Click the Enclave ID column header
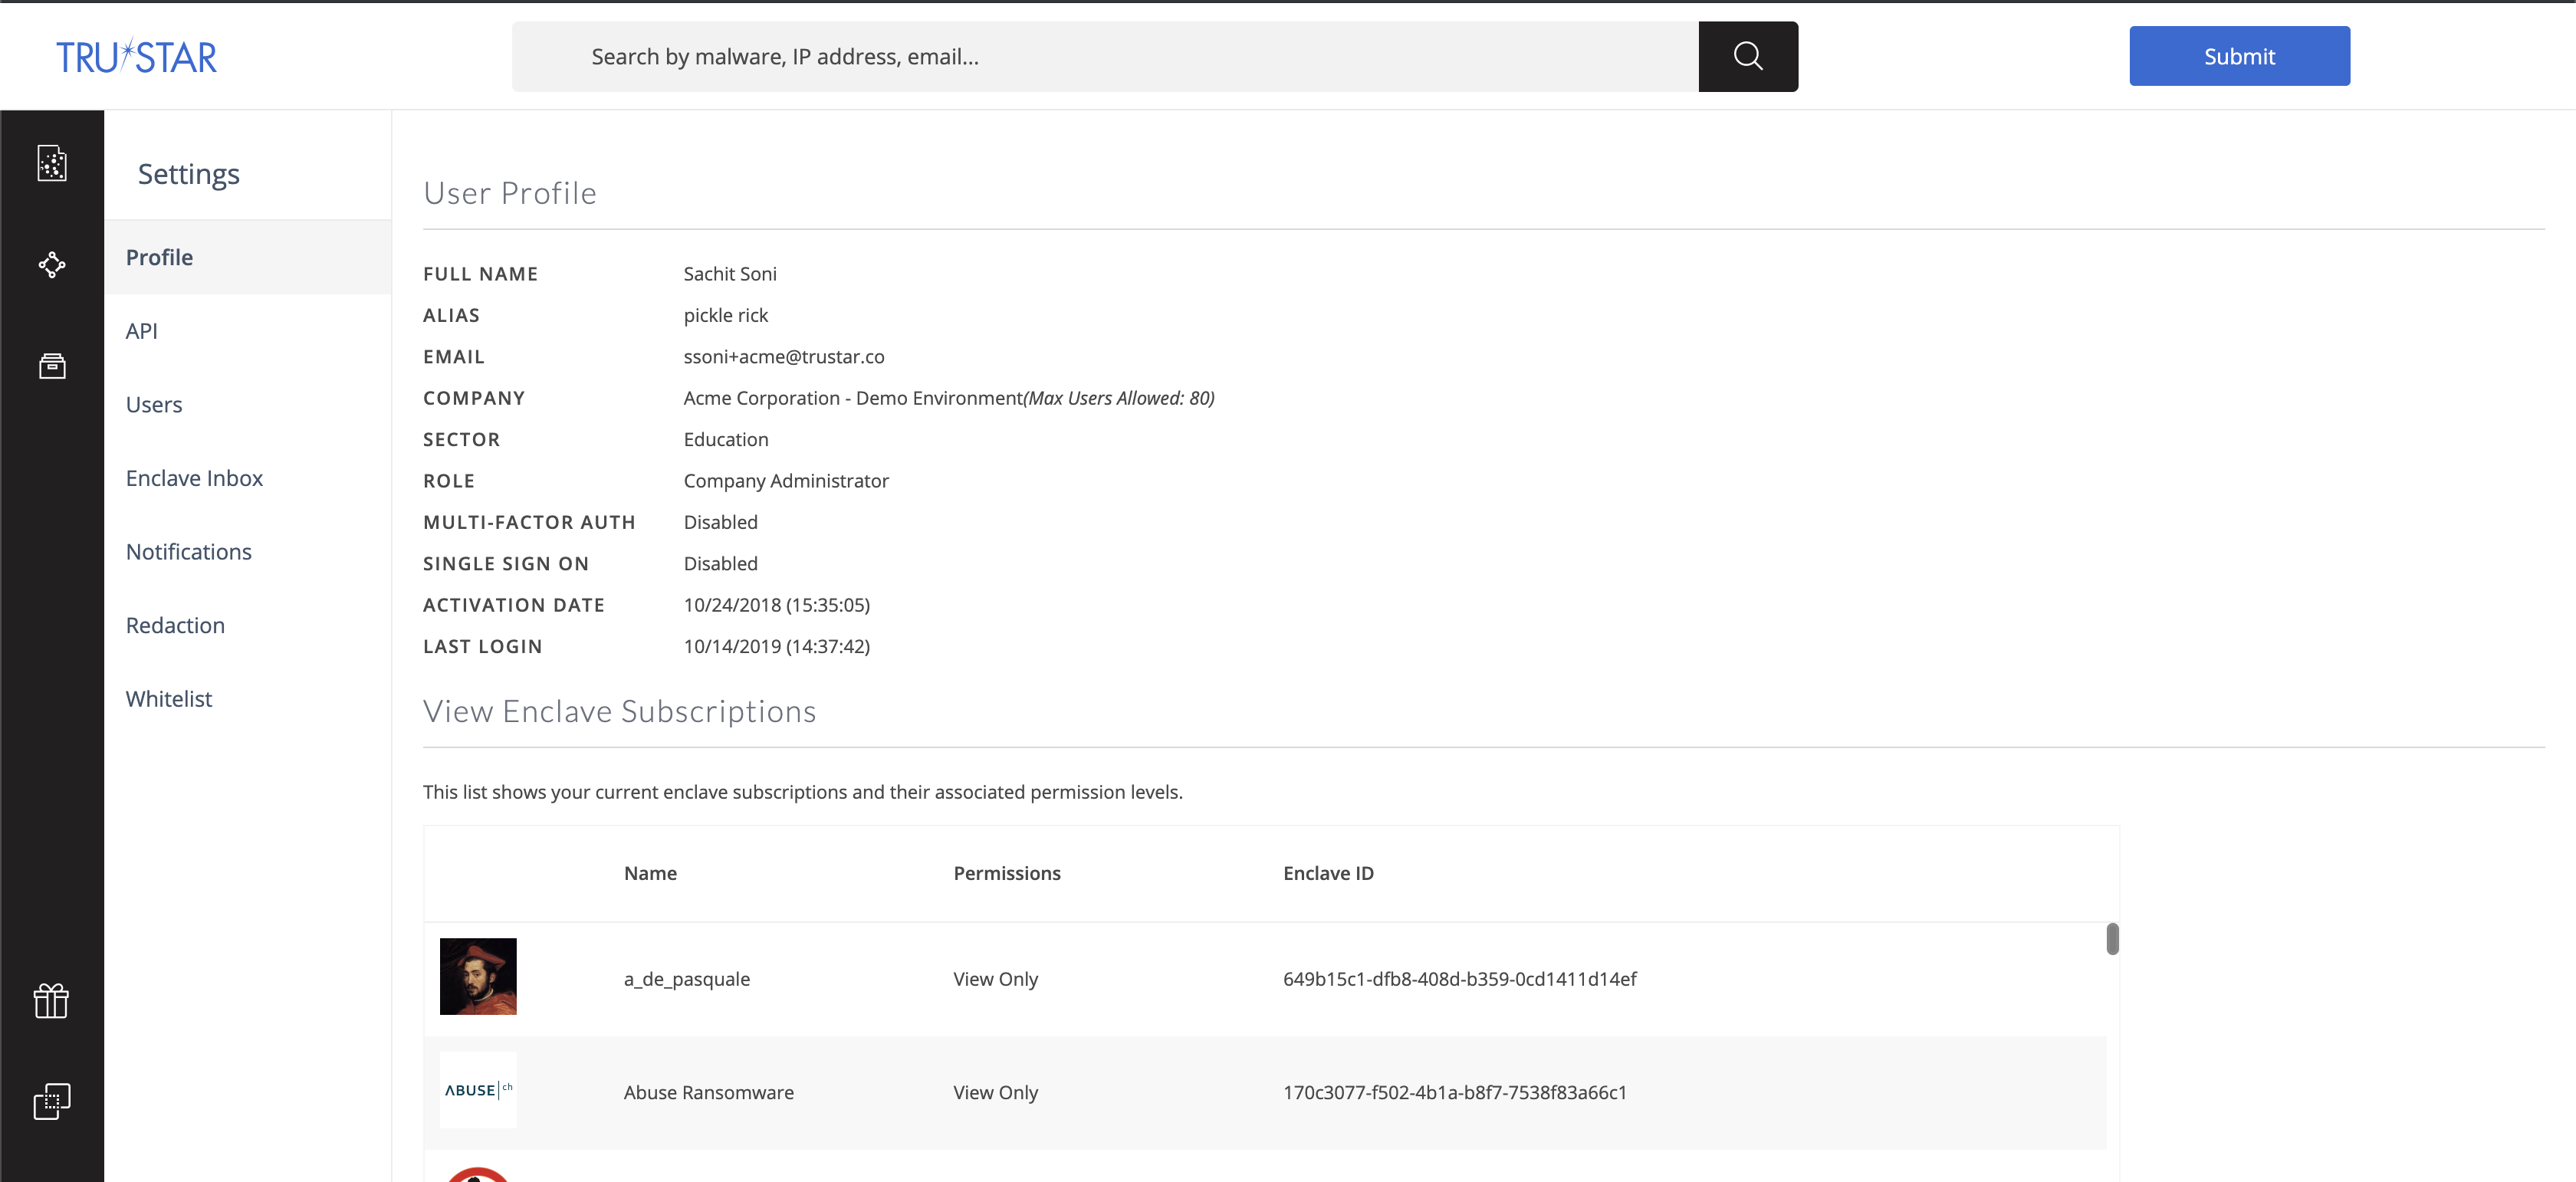 [1328, 873]
